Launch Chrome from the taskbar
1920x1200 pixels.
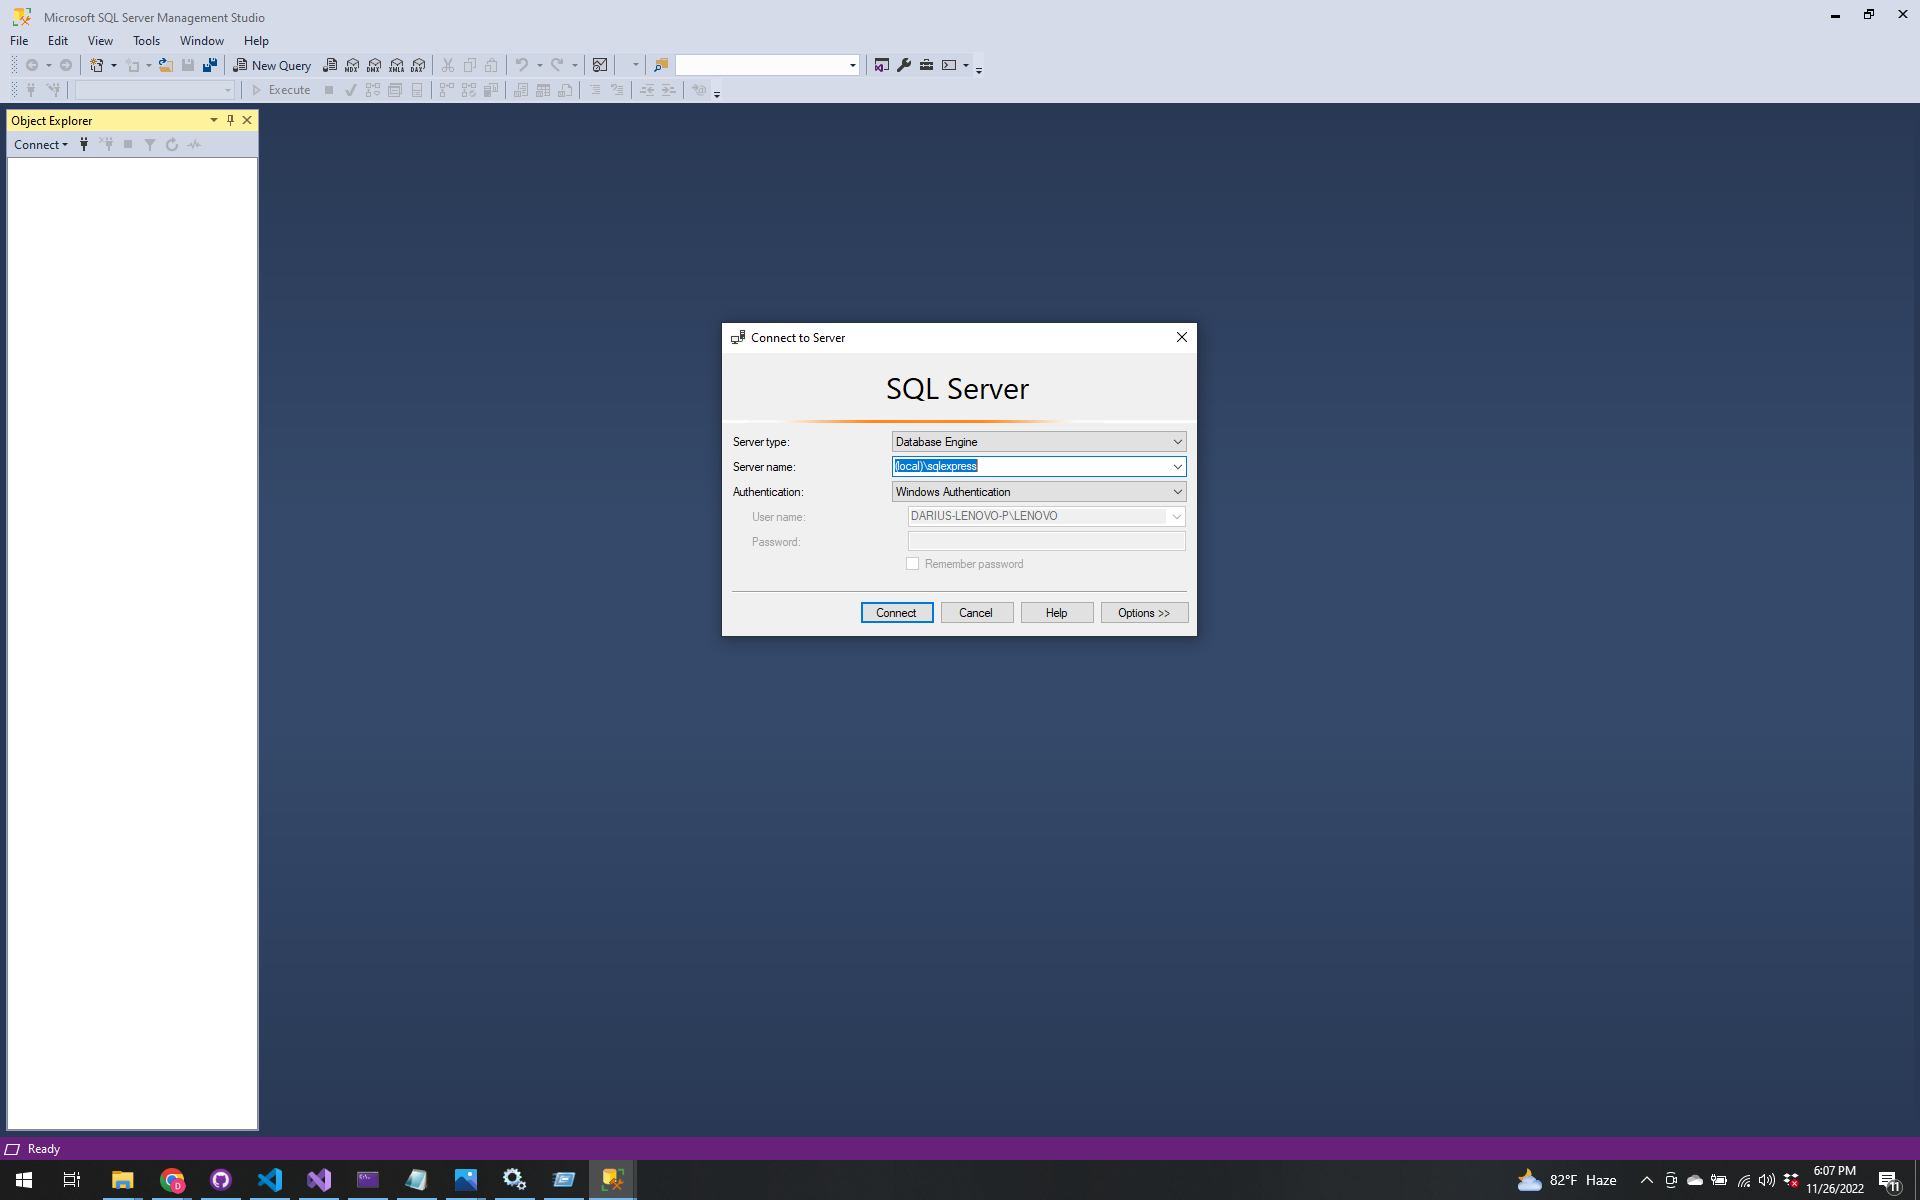point(172,1180)
